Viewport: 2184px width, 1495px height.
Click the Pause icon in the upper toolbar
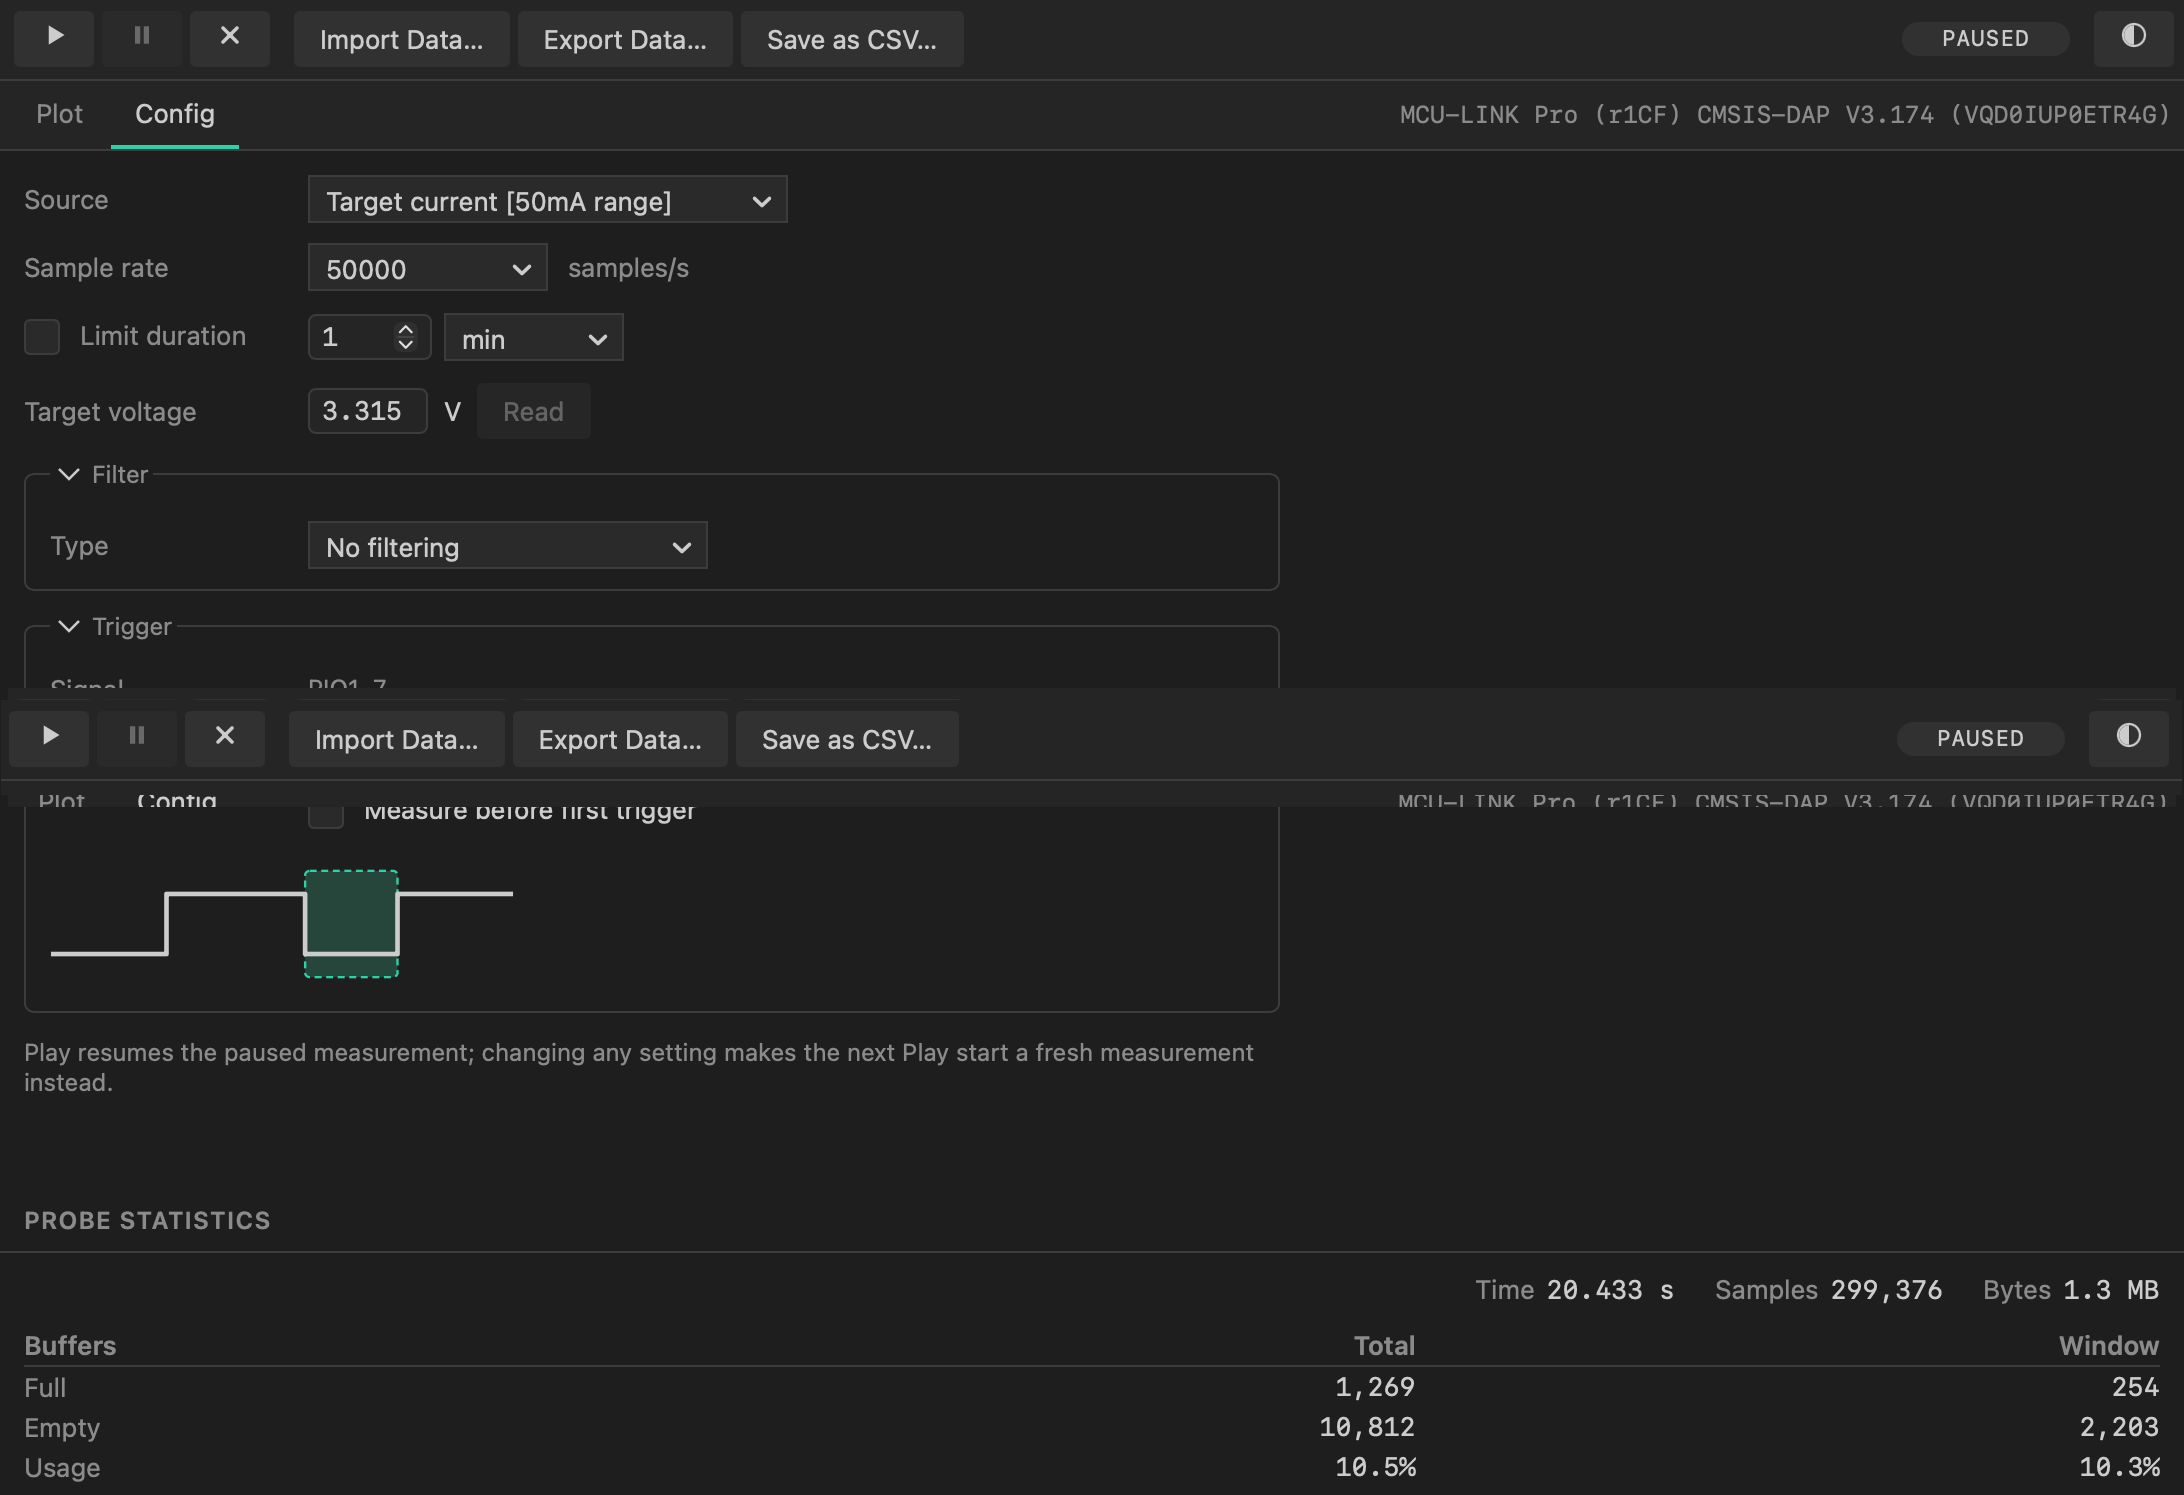142,38
